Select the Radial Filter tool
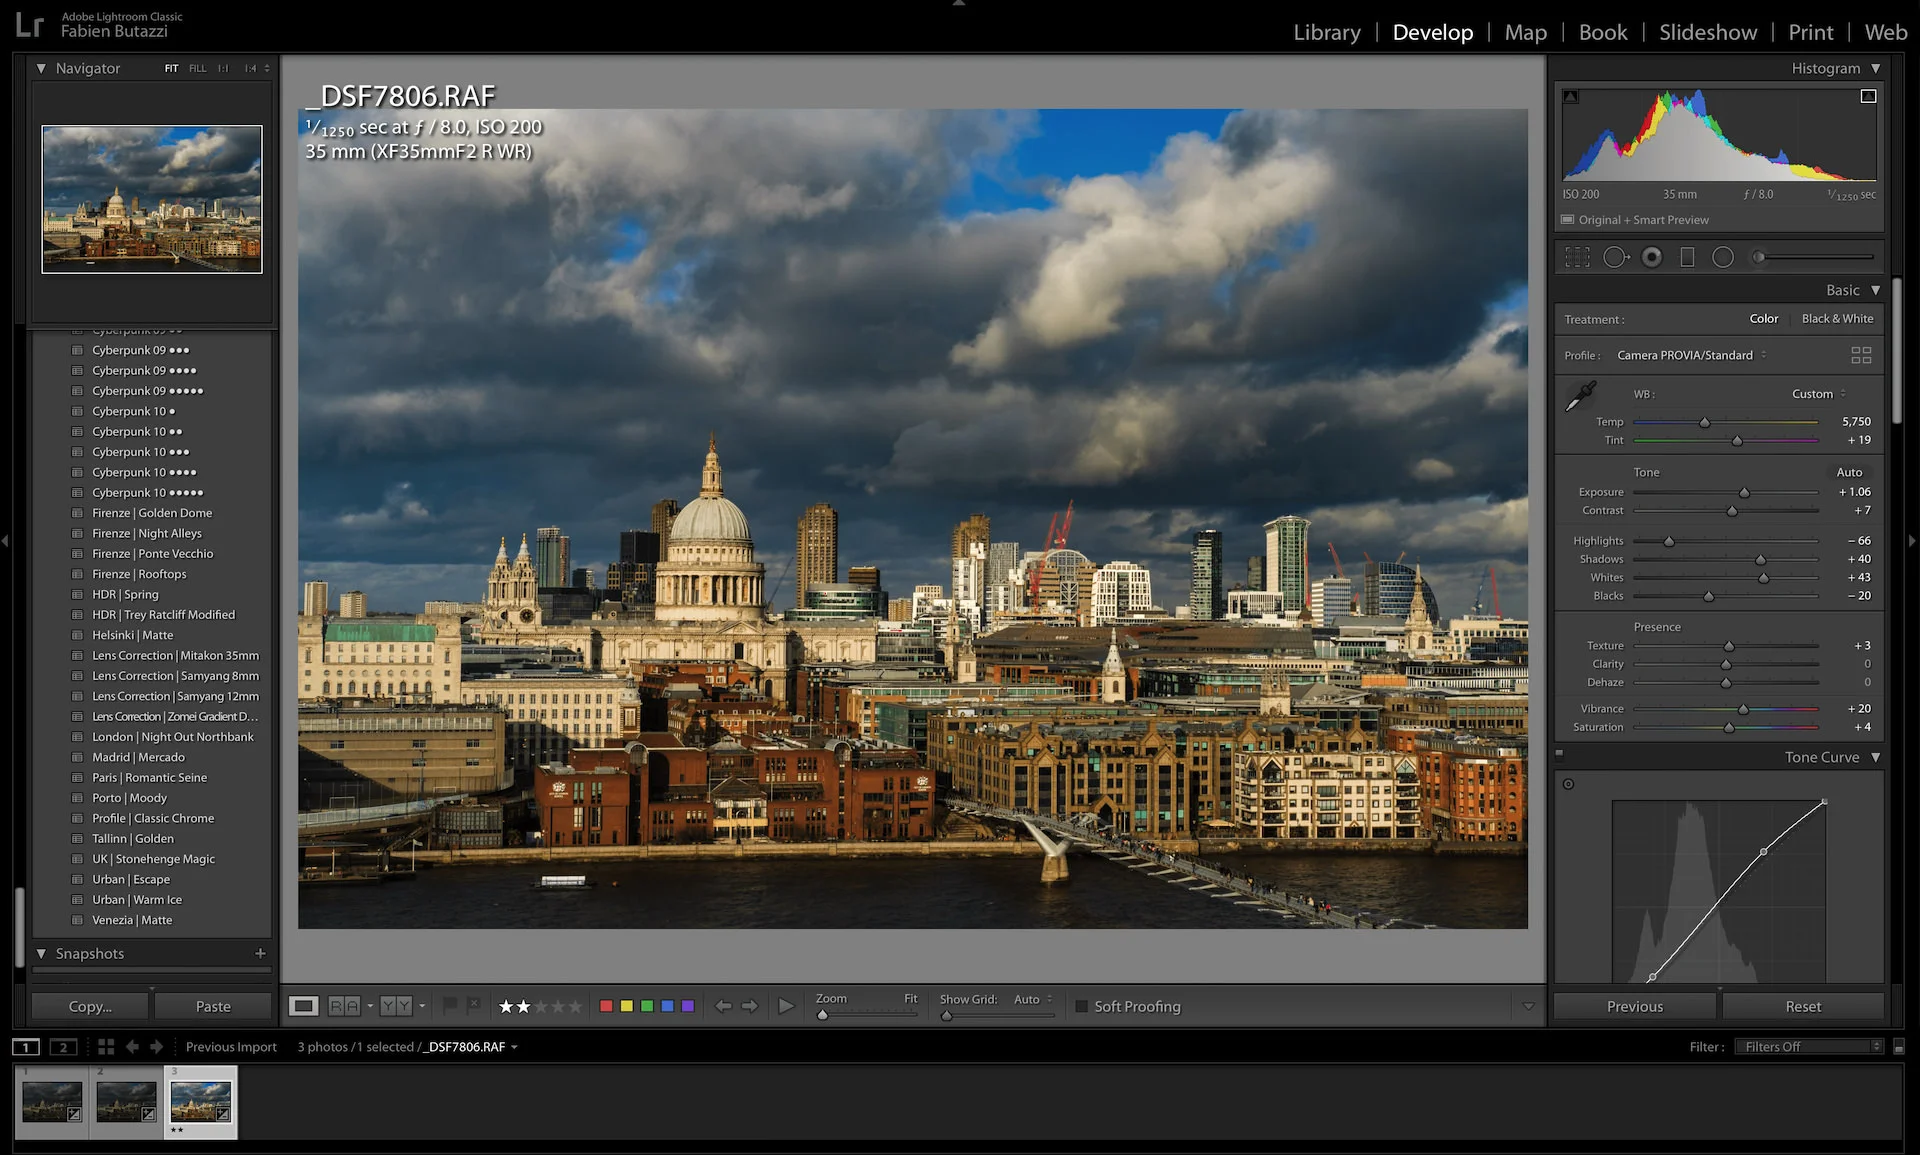 (x=1723, y=258)
